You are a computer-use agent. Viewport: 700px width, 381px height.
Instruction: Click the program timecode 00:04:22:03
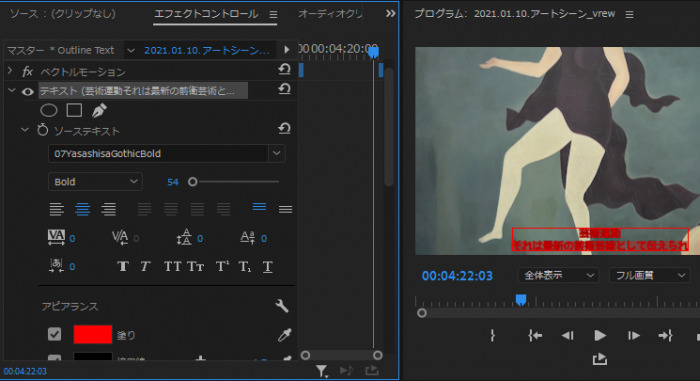click(457, 276)
